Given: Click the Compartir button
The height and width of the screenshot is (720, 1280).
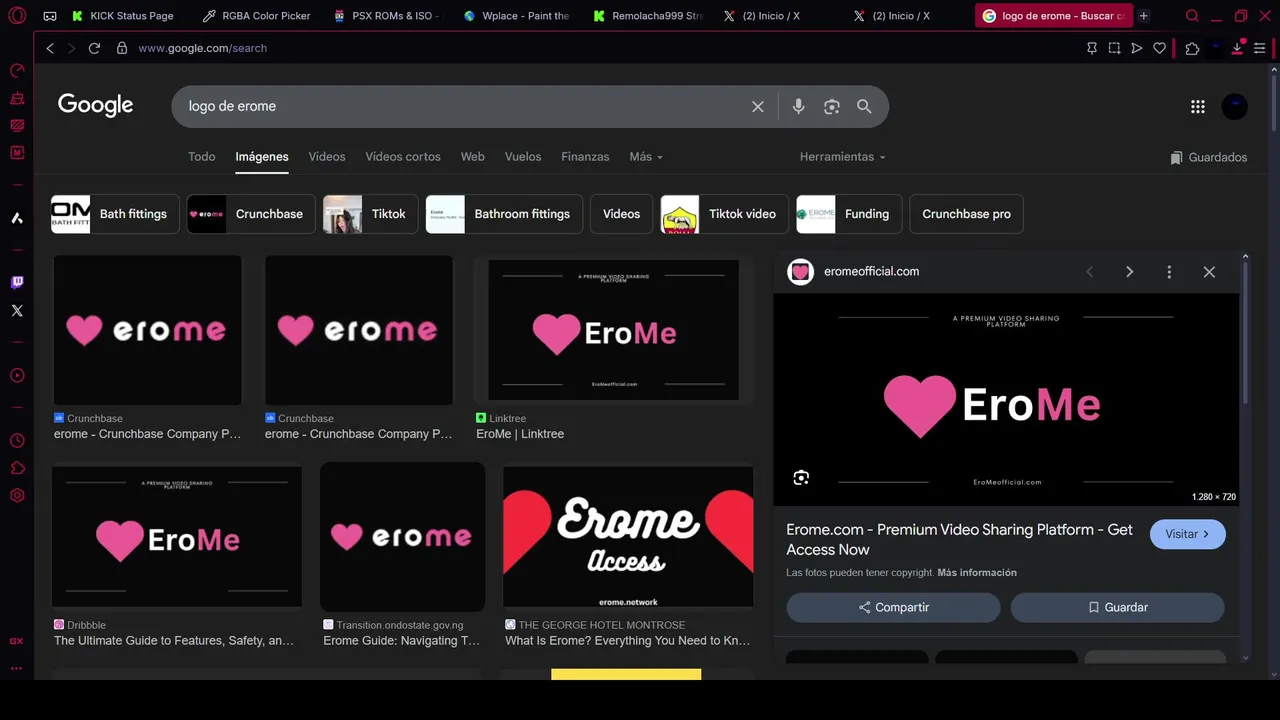Looking at the screenshot, I should point(893,607).
